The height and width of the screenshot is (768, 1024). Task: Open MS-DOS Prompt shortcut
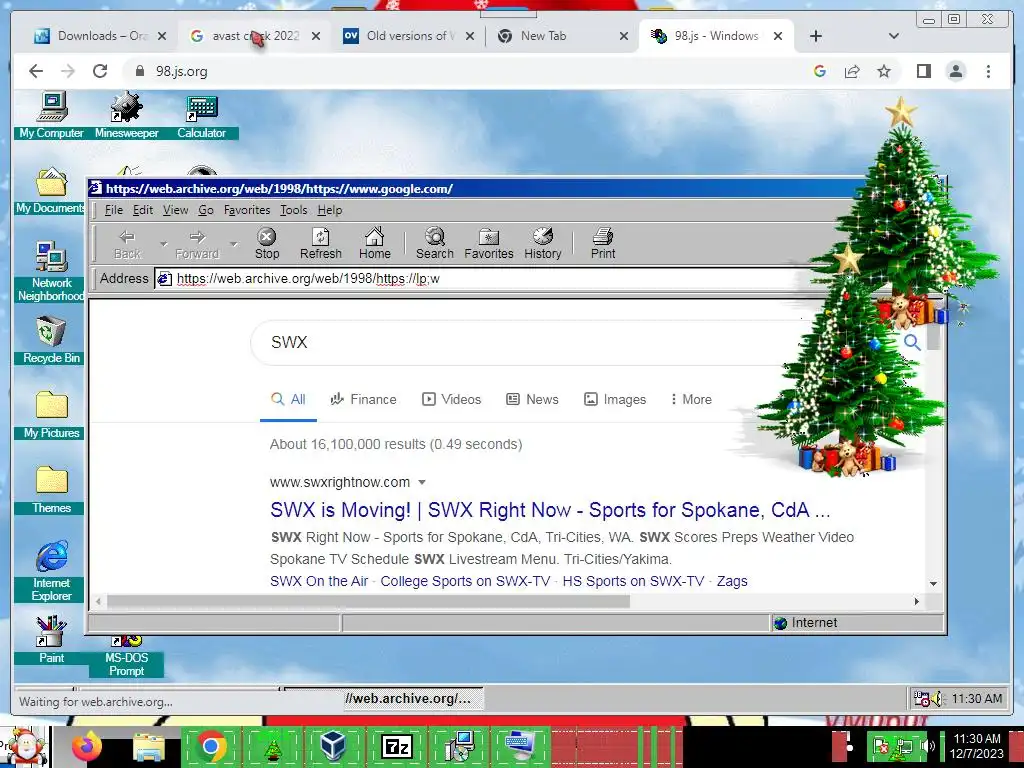(127, 656)
